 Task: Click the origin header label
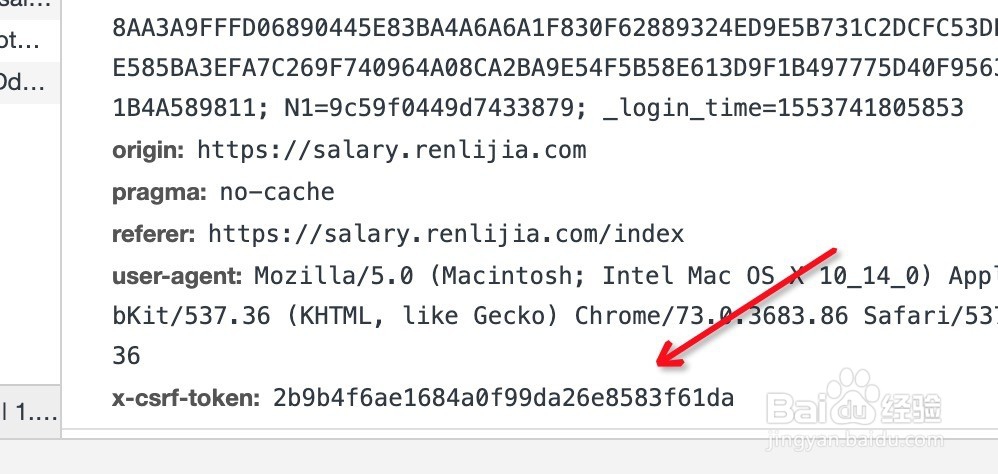[x=148, y=151]
